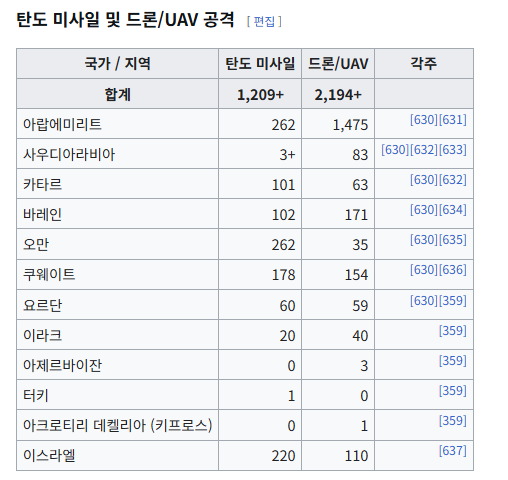This screenshot has width=508, height=480.
Task: Click the 아크로티리 데켈리아 (키프로스) cell
Action: coord(118,425)
